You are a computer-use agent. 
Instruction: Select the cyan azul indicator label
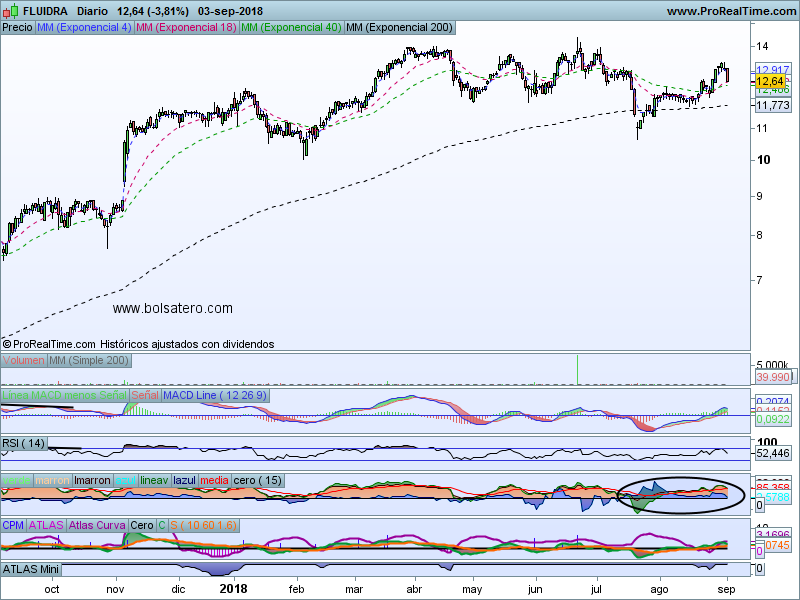click(125, 481)
